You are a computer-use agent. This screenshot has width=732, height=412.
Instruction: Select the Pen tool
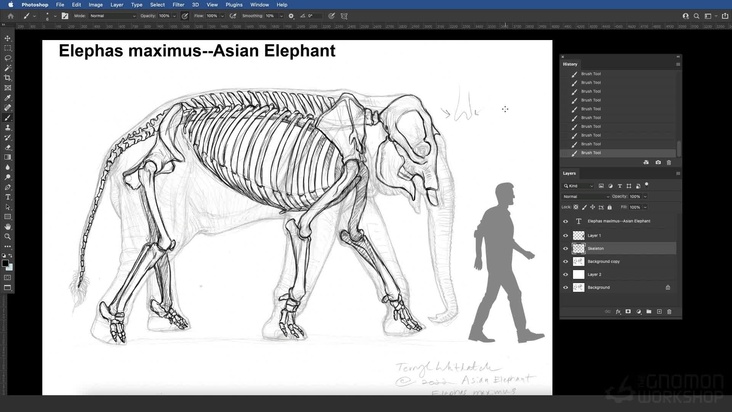(7, 187)
